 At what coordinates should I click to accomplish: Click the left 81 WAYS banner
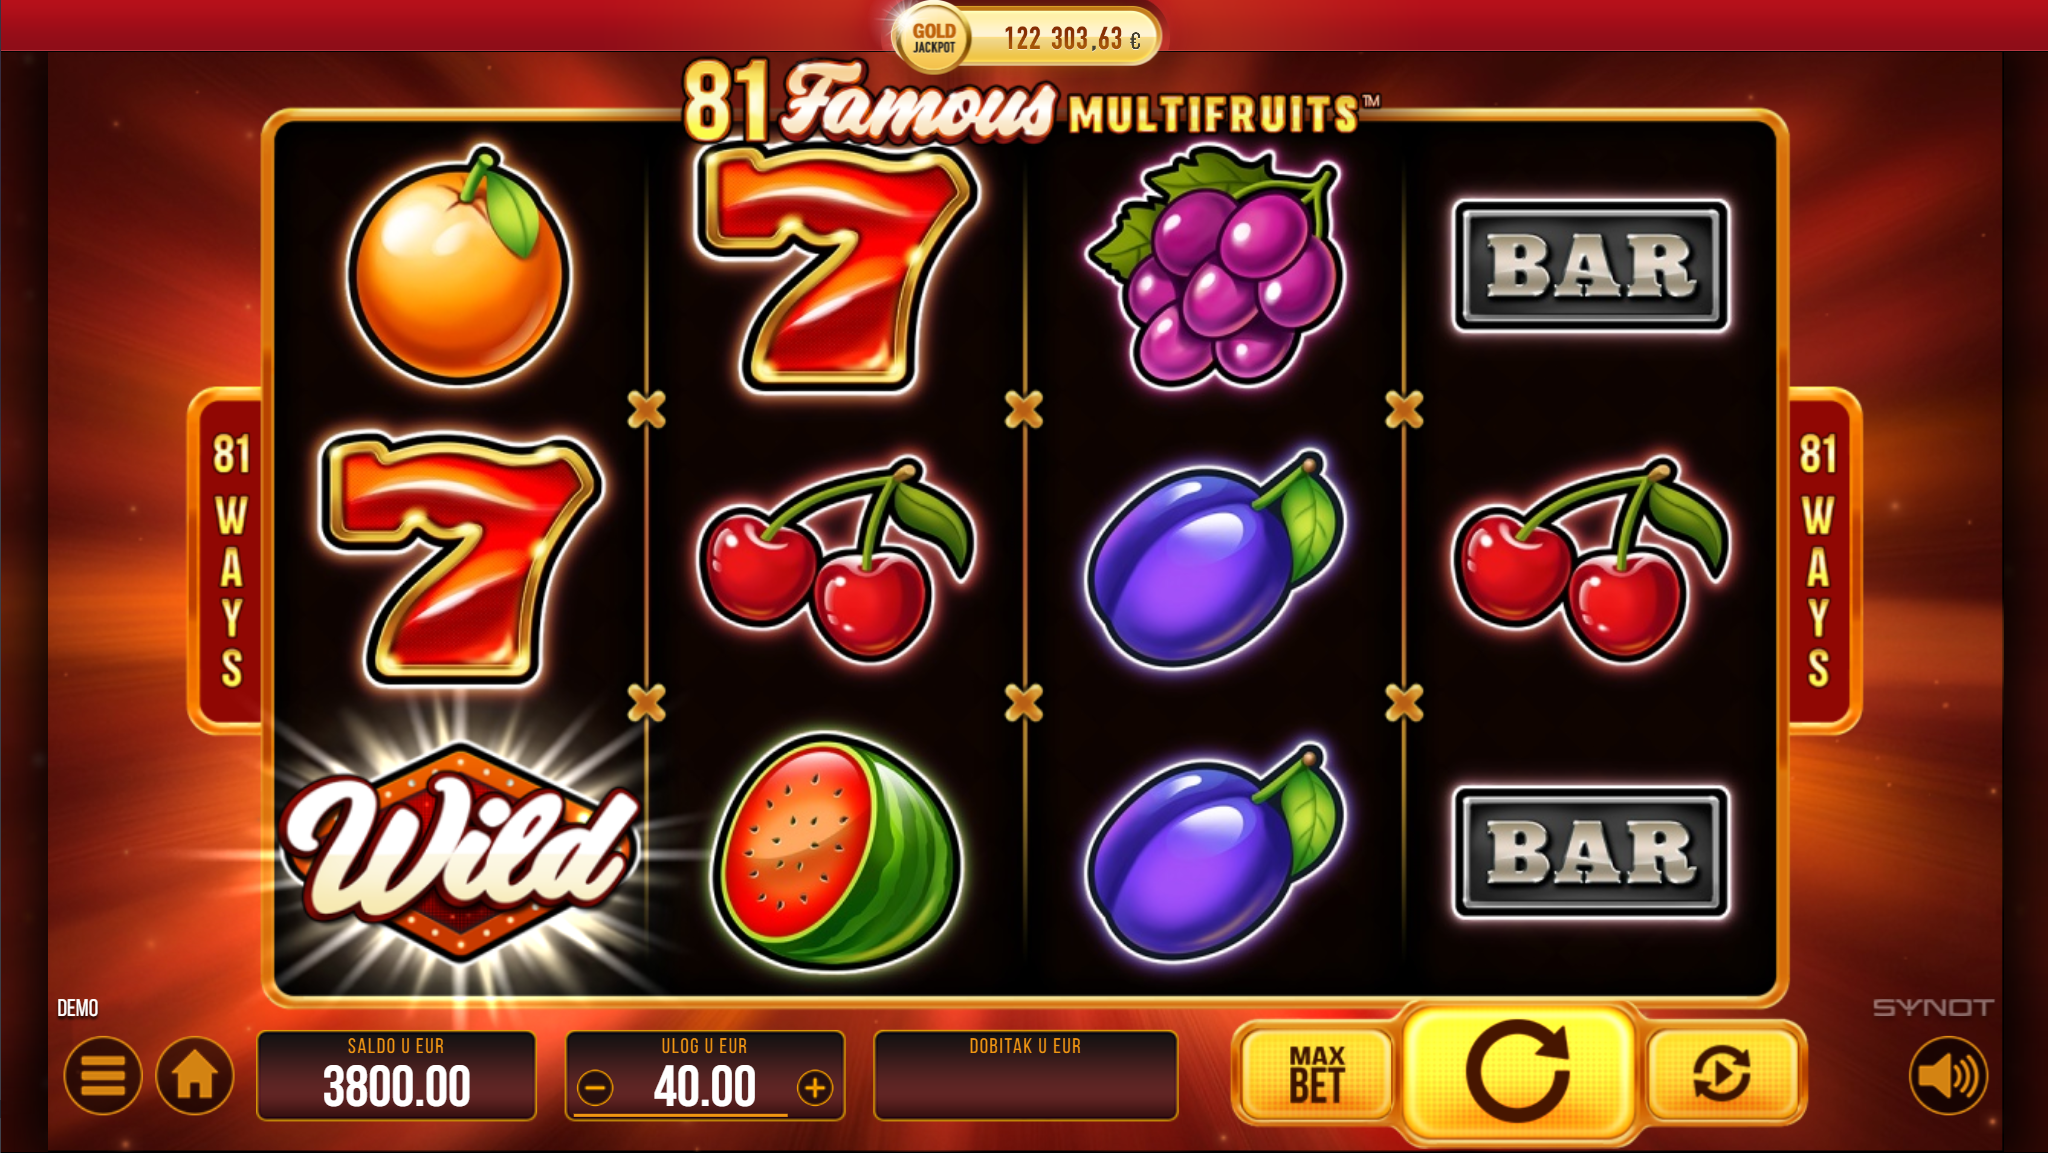point(230,560)
